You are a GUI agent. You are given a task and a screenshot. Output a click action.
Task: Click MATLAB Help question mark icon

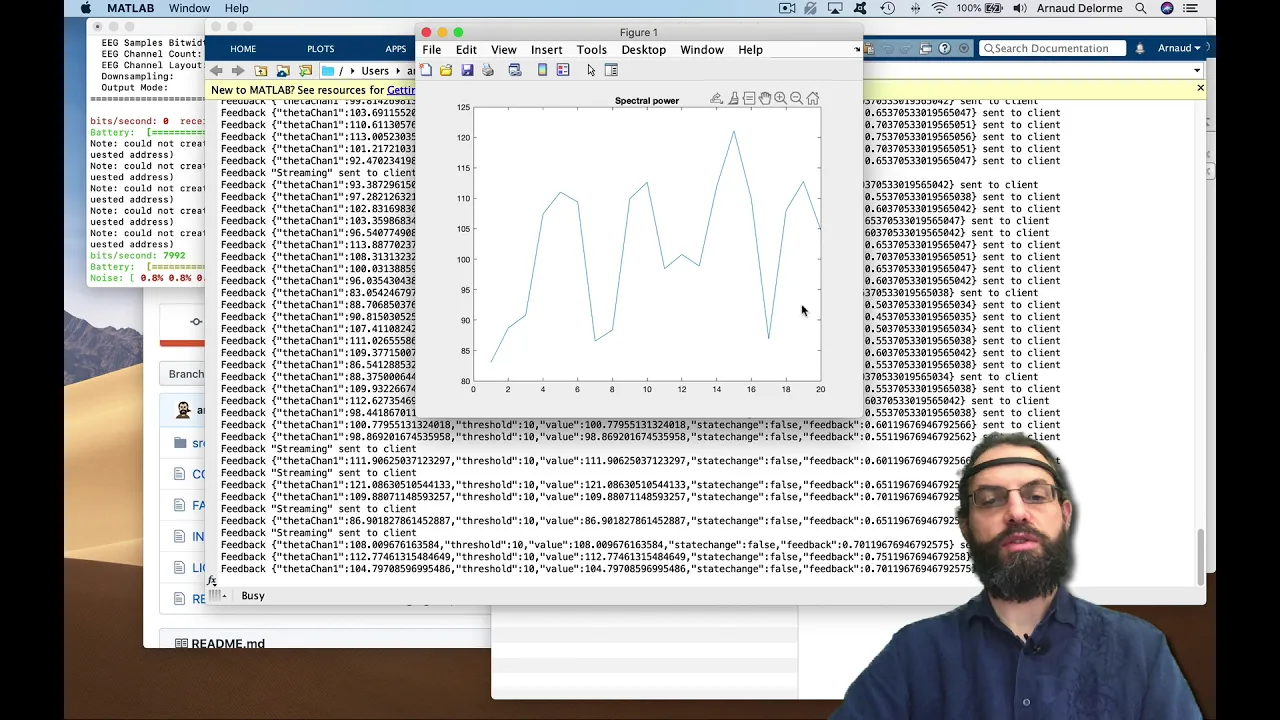[x=944, y=48]
